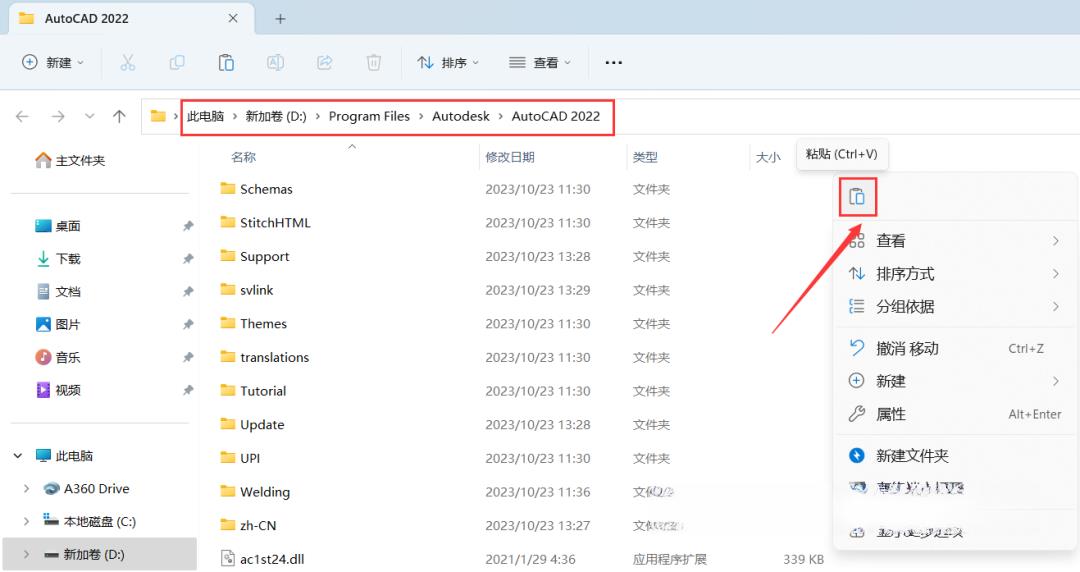Open Videos (视频) in the sidebar
Screen dimensions: 1080x572
tap(58, 390)
